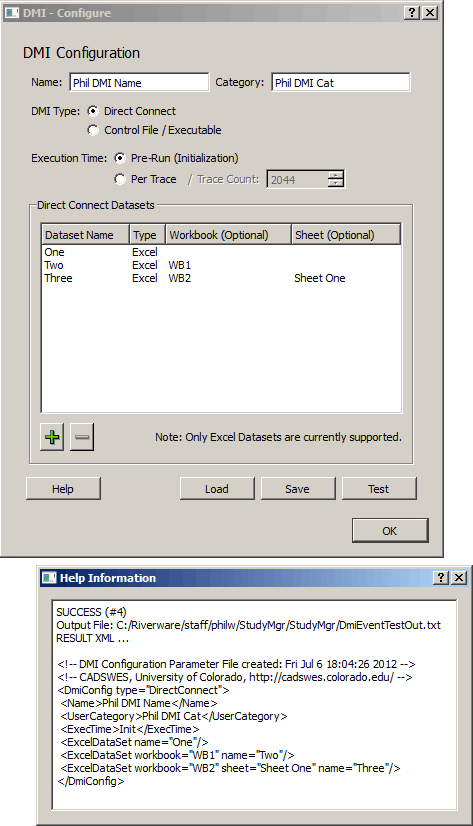Save the DMI configuration
This screenshot has height=826, width=473.
pos(298,489)
